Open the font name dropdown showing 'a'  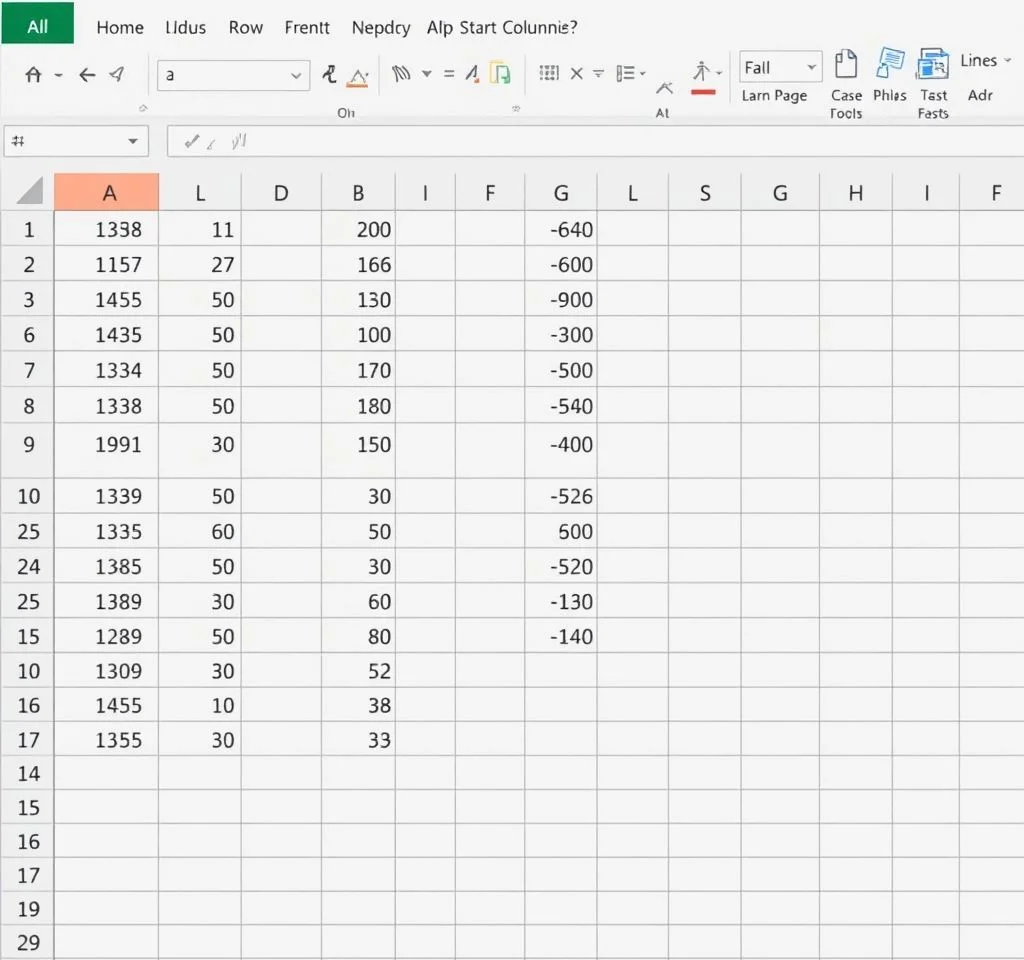(296, 75)
